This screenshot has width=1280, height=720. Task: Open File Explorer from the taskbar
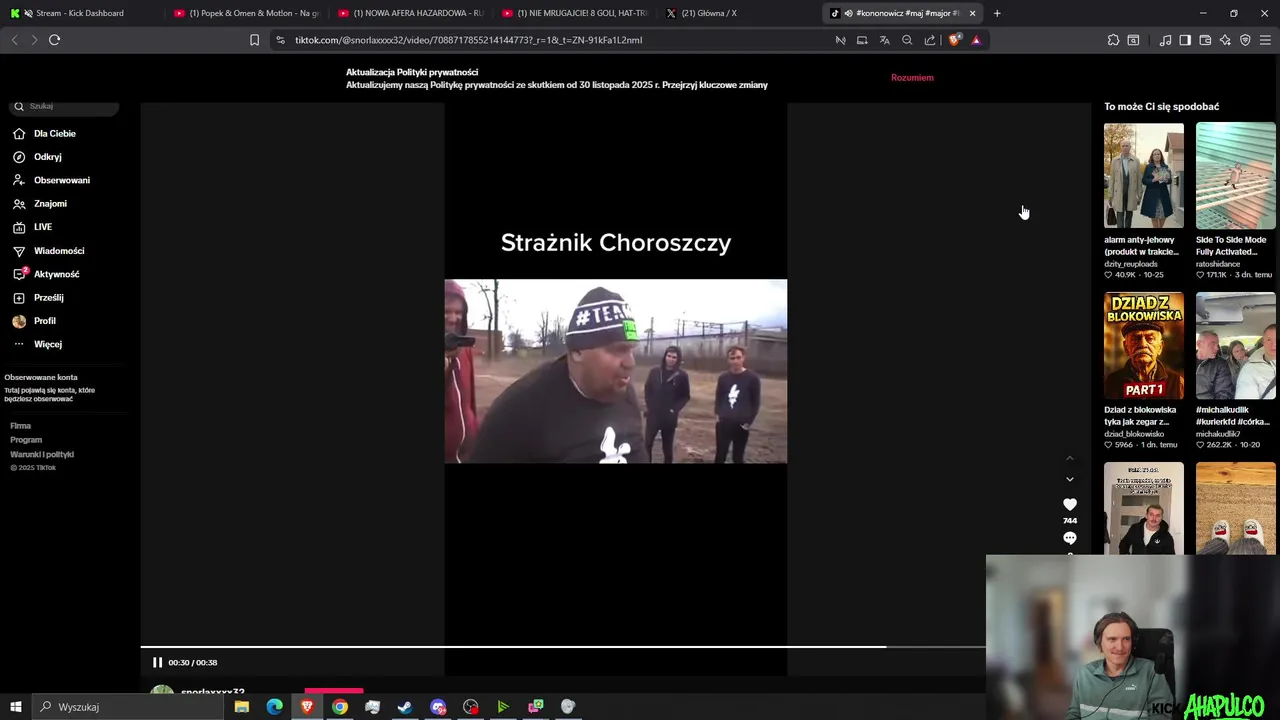coord(242,707)
